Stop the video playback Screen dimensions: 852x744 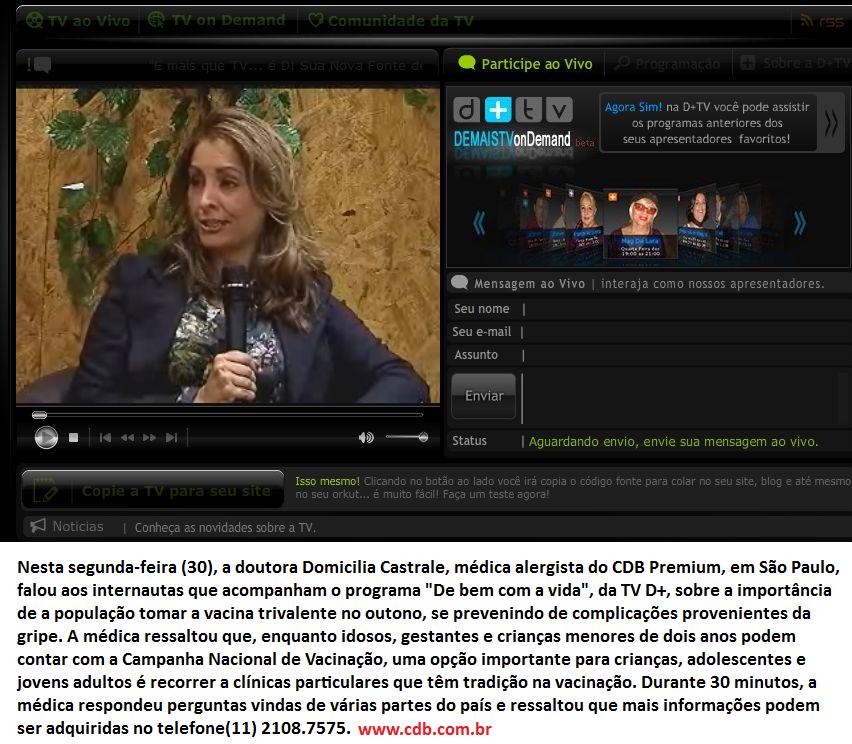point(73,437)
